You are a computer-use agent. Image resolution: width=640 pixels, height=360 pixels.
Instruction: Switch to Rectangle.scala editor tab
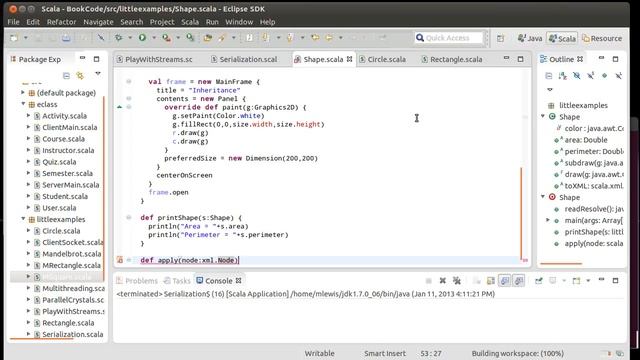(452, 59)
